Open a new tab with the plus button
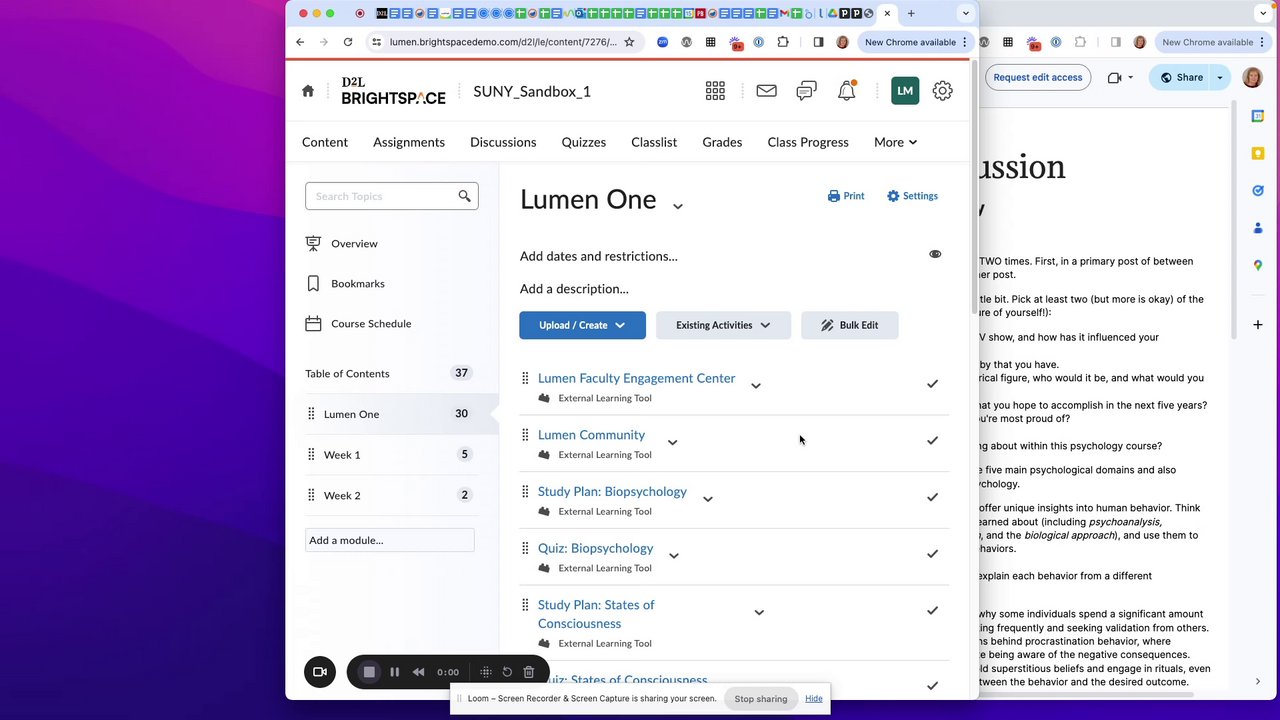1280x720 pixels. click(911, 14)
